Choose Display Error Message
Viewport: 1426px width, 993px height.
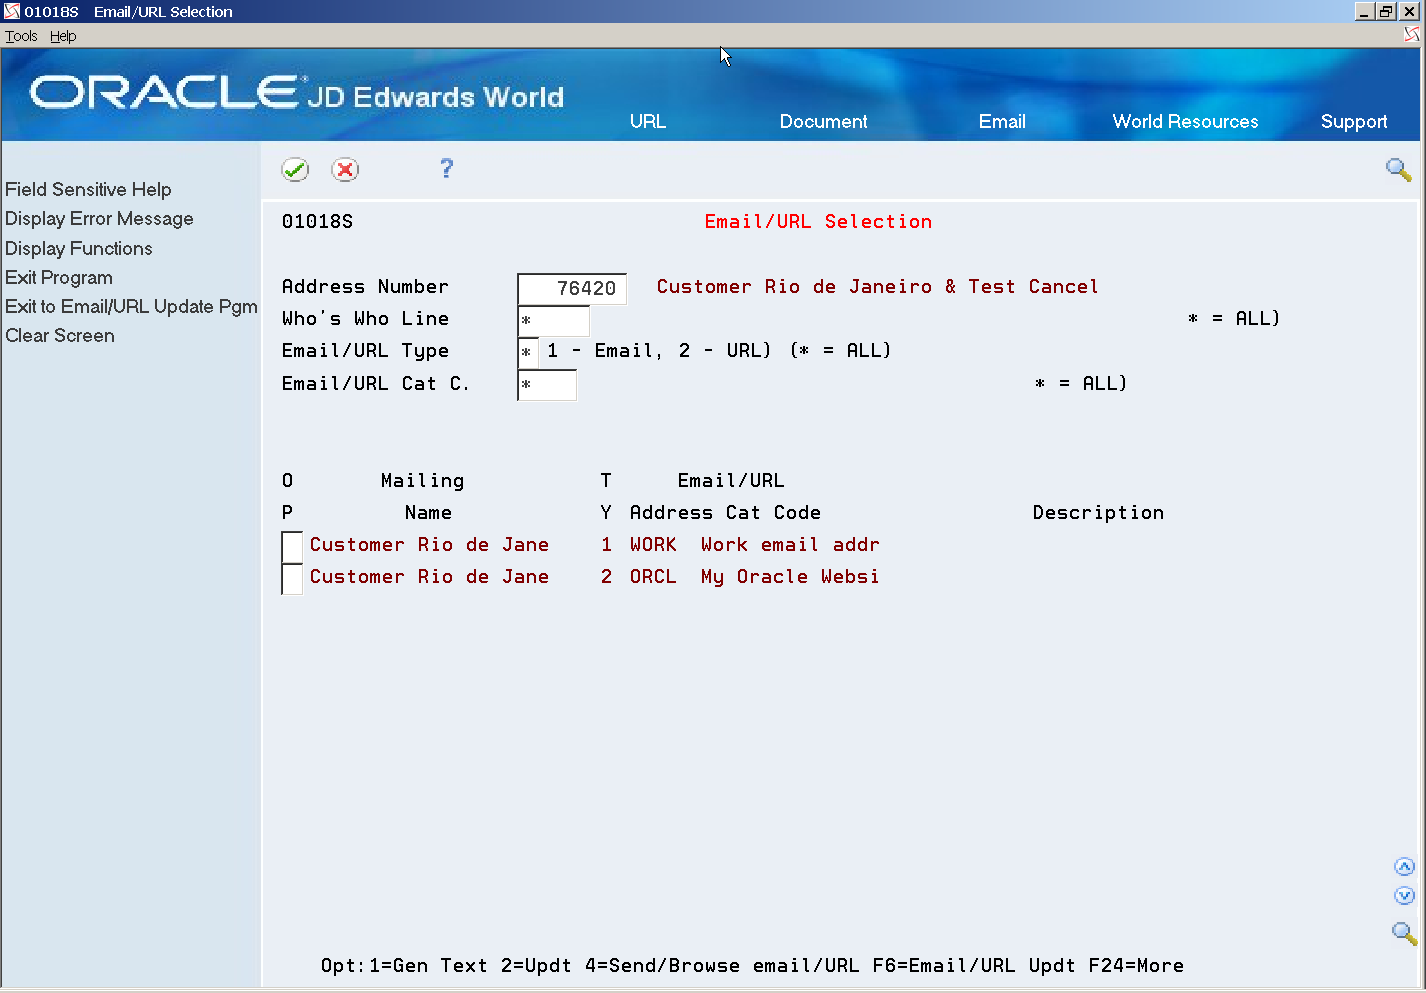coord(99,218)
